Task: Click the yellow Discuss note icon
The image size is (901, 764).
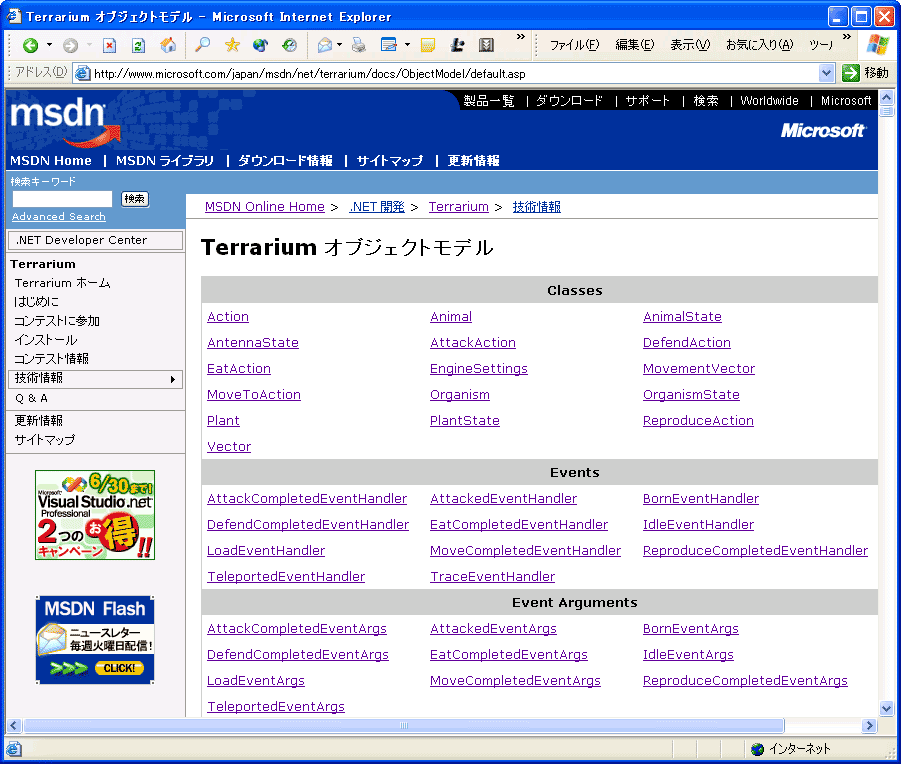Action: click(x=428, y=45)
